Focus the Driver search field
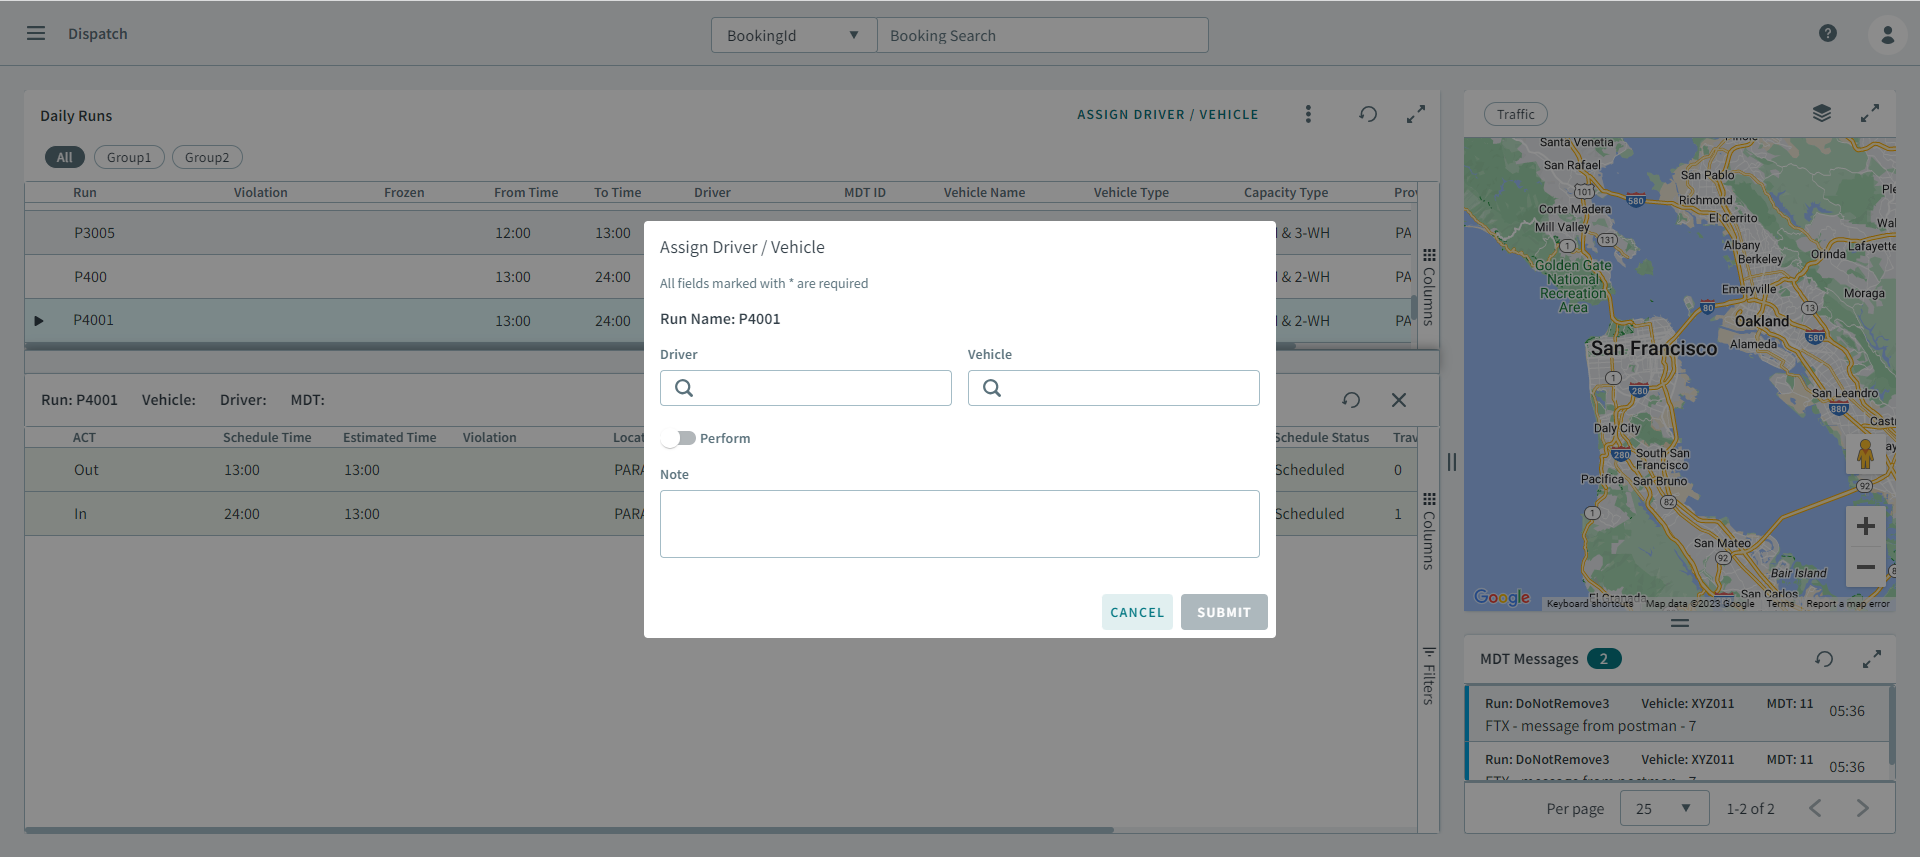 click(x=806, y=388)
